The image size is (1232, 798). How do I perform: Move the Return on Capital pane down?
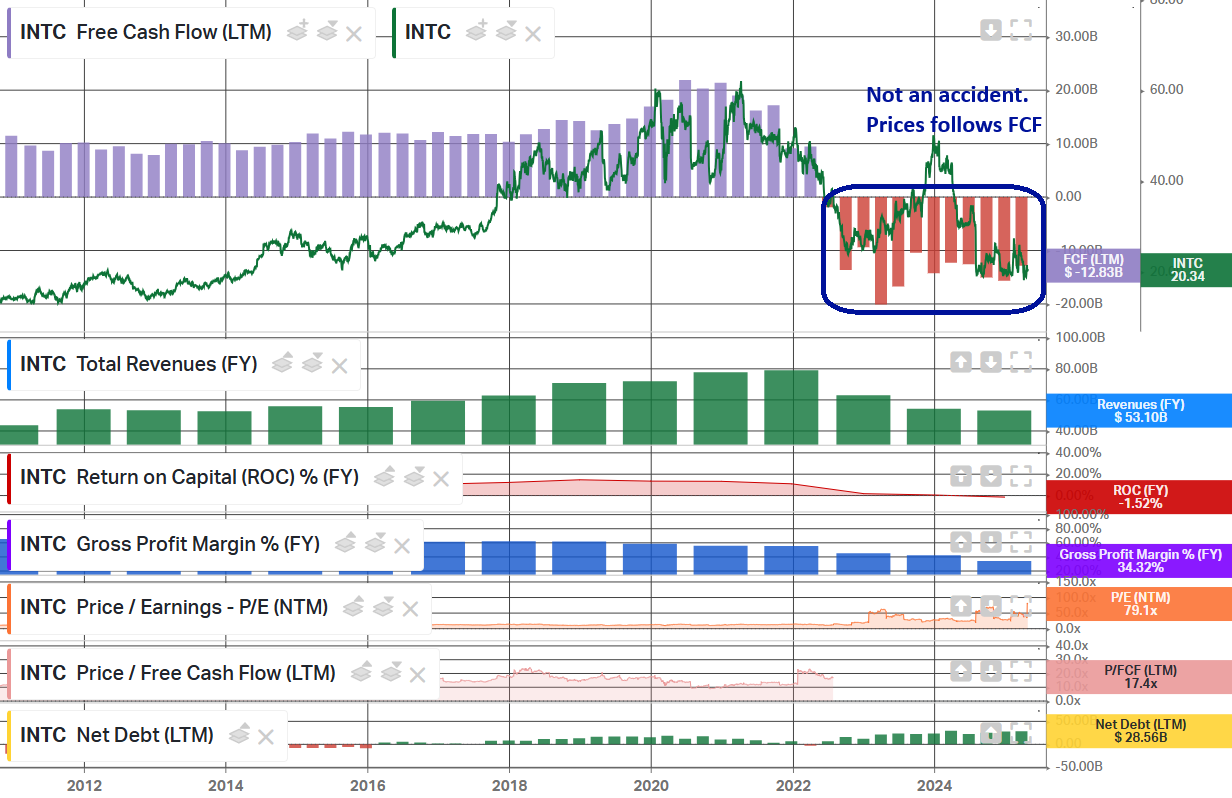click(x=990, y=476)
